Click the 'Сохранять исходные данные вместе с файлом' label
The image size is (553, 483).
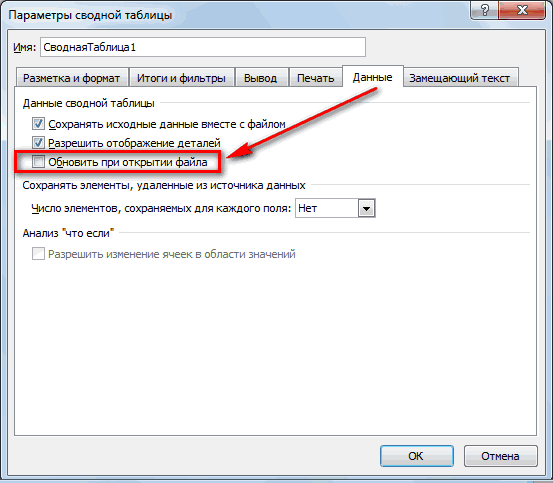click(x=167, y=124)
